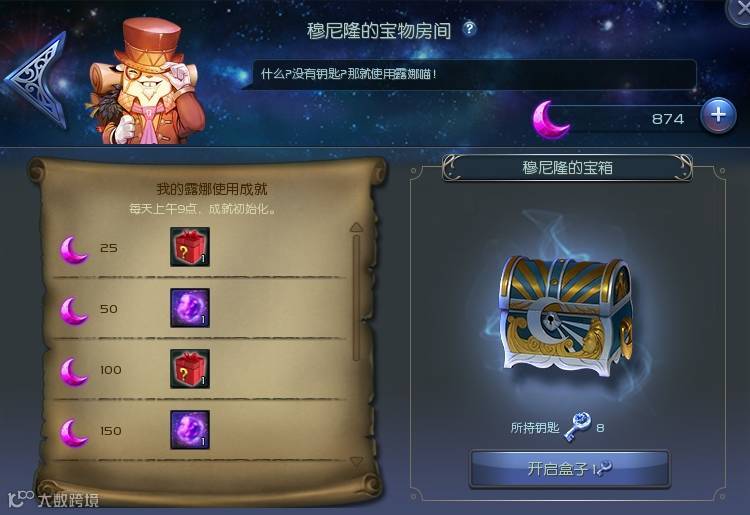The image size is (750, 515).
Task: Click the pink moon currency icon beside 874
Action: pyautogui.click(x=551, y=120)
